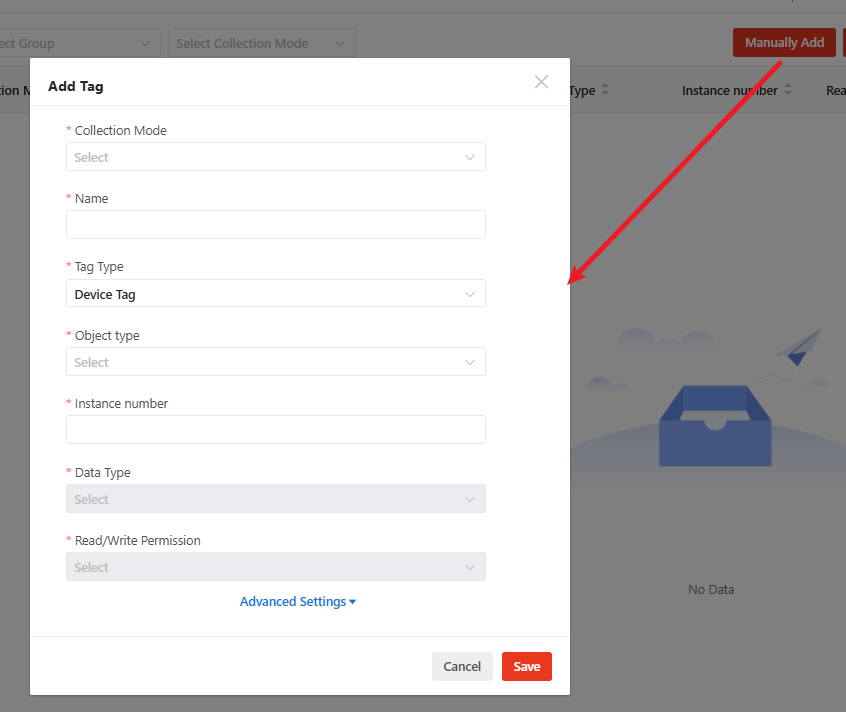846x712 pixels.
Task: Click the paper airplane graphic
Action: tap(798, 347)
